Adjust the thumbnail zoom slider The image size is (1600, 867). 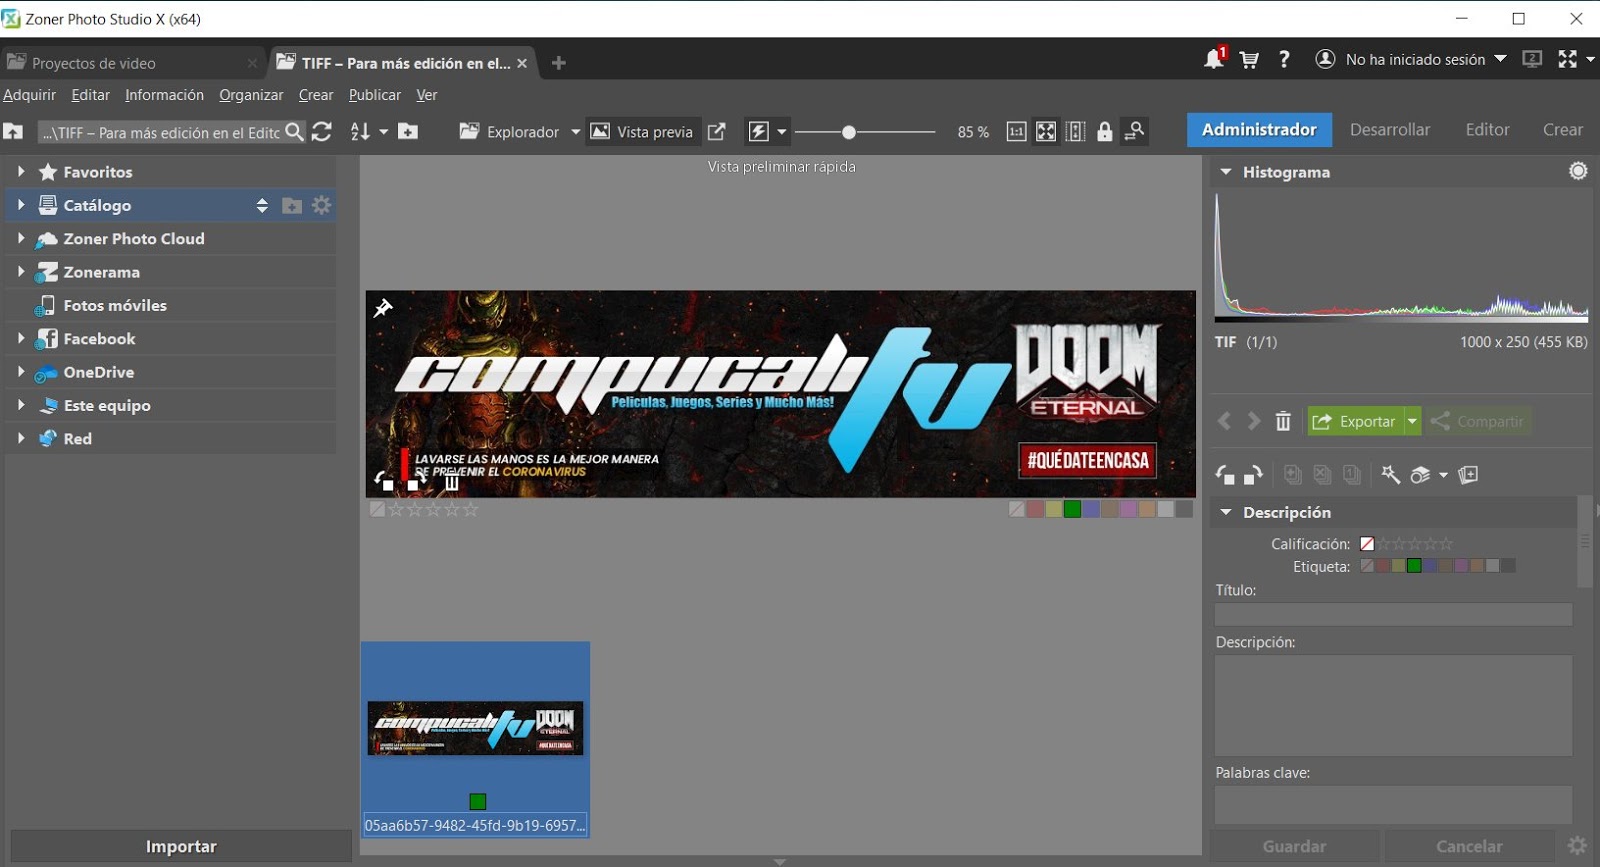849,132
